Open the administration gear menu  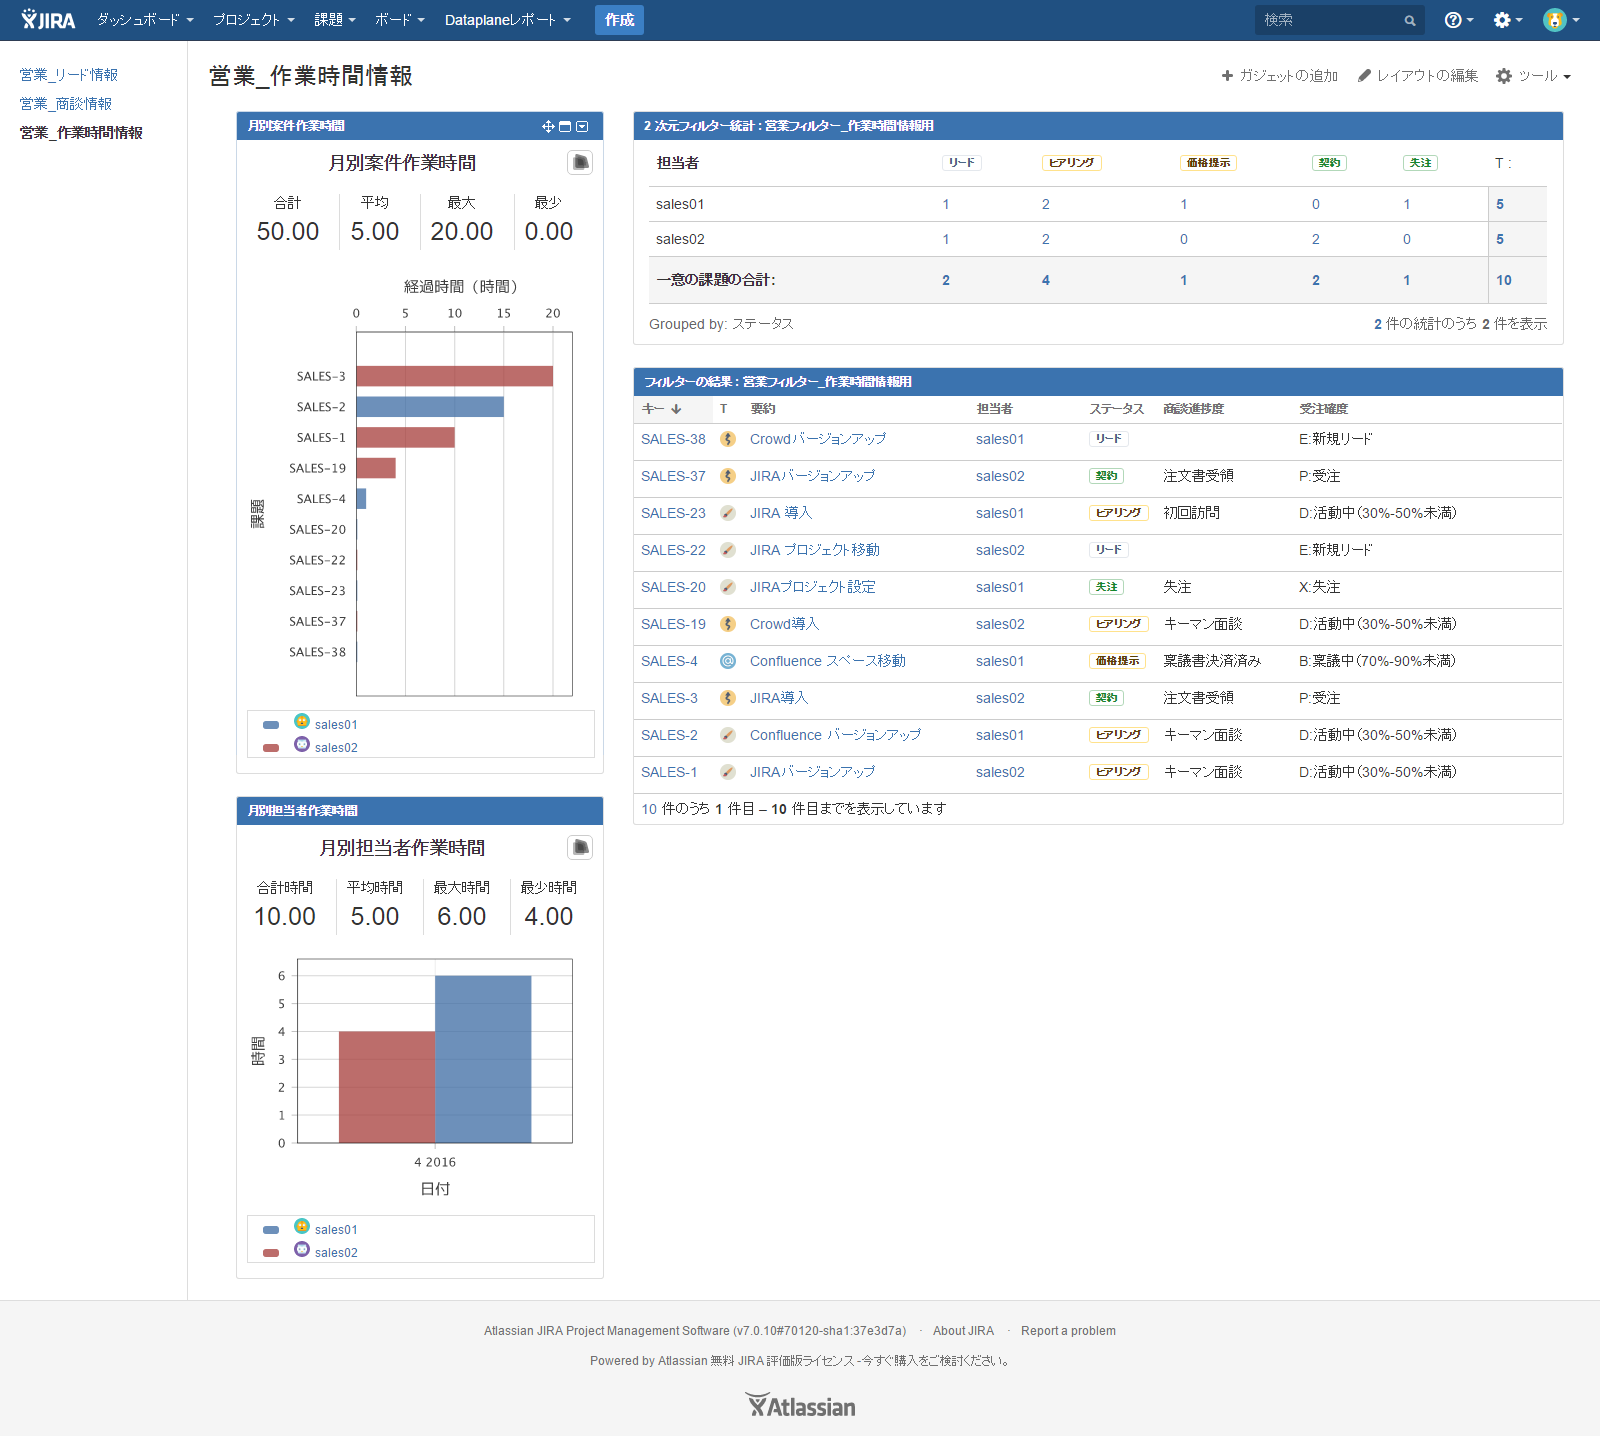click(x=1508, y=20)
